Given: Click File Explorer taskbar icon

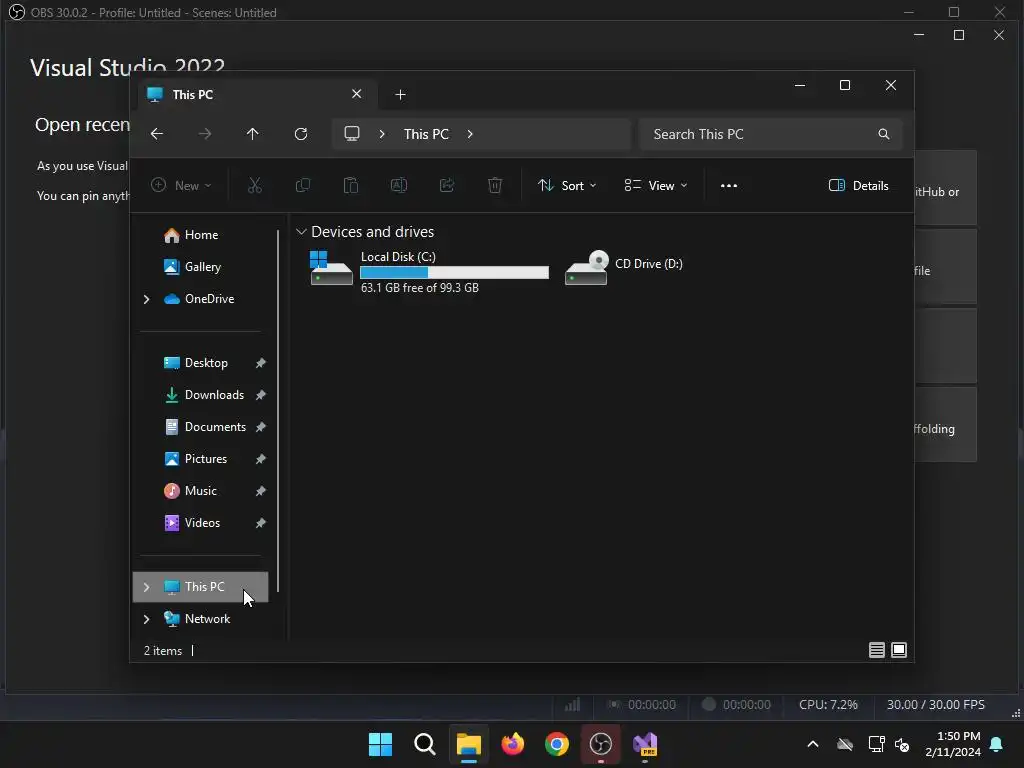Looking at the screenshot, I should [468, 744].
